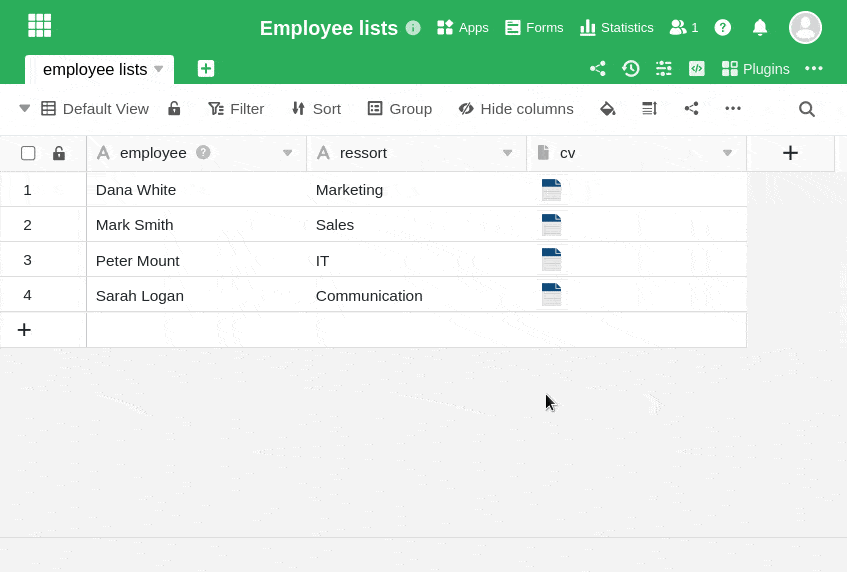Open the help question mark icon
The height and width of the screenshot is (572, 847).
pos(722,27)
